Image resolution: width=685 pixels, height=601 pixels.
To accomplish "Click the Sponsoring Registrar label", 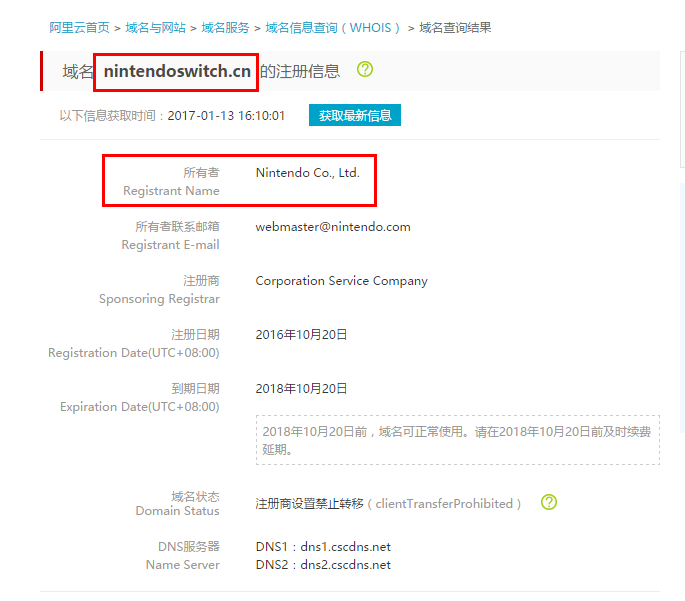I will 159,299.
